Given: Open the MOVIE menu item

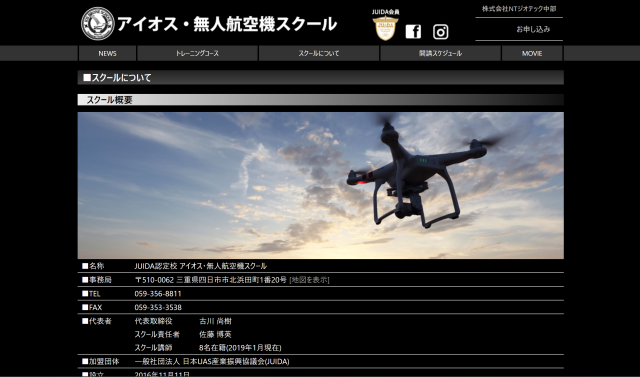Looking at the screenshot, I should 532,53.
